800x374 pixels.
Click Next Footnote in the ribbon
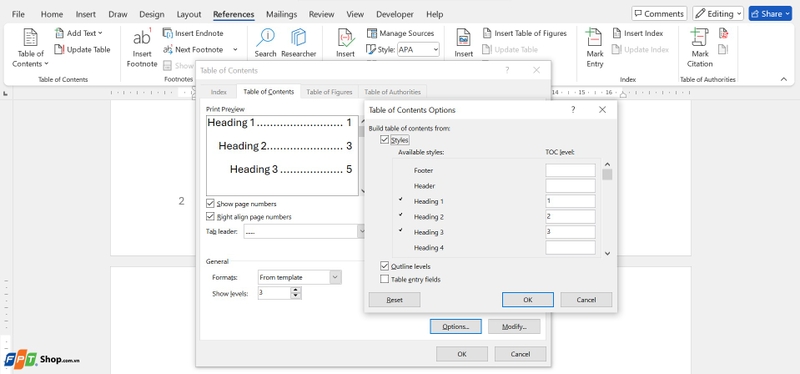click(x=193, y=49)
